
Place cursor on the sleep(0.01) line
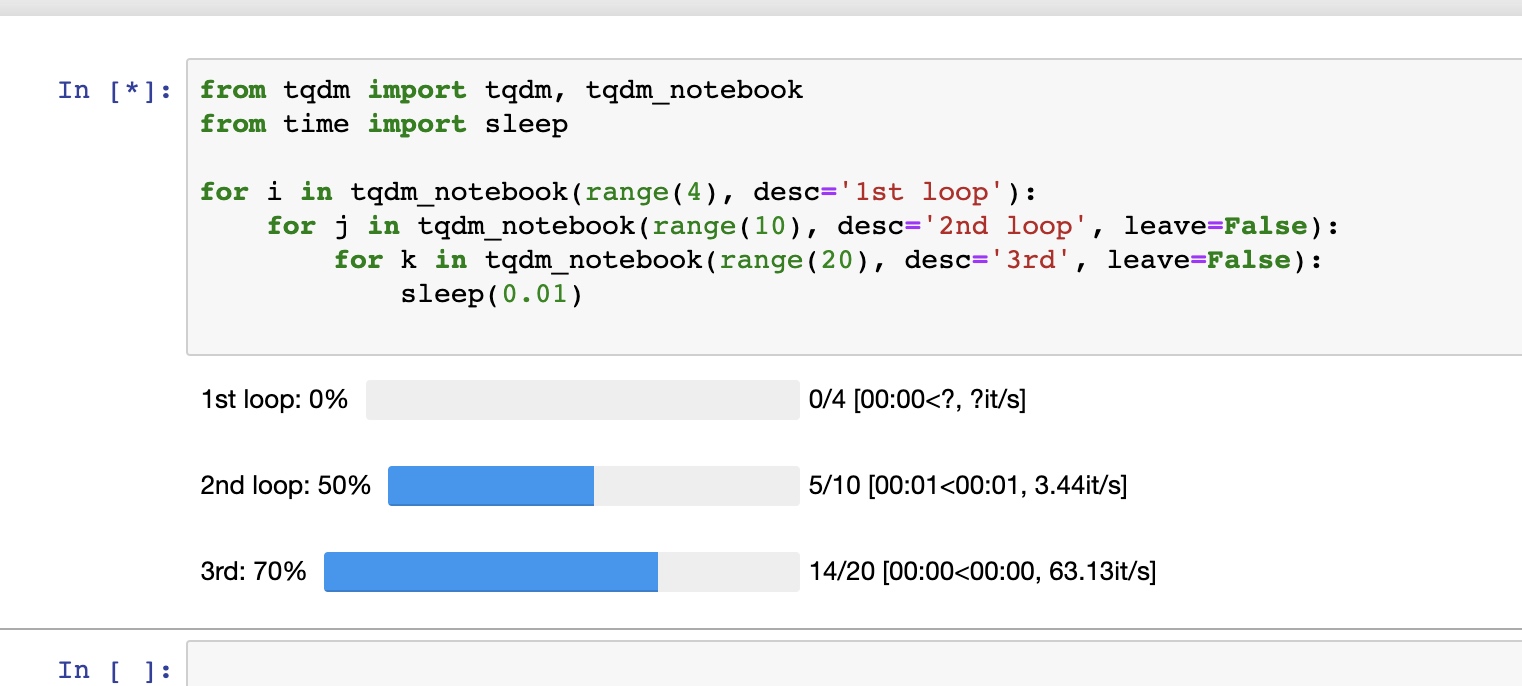pos(491,294)
